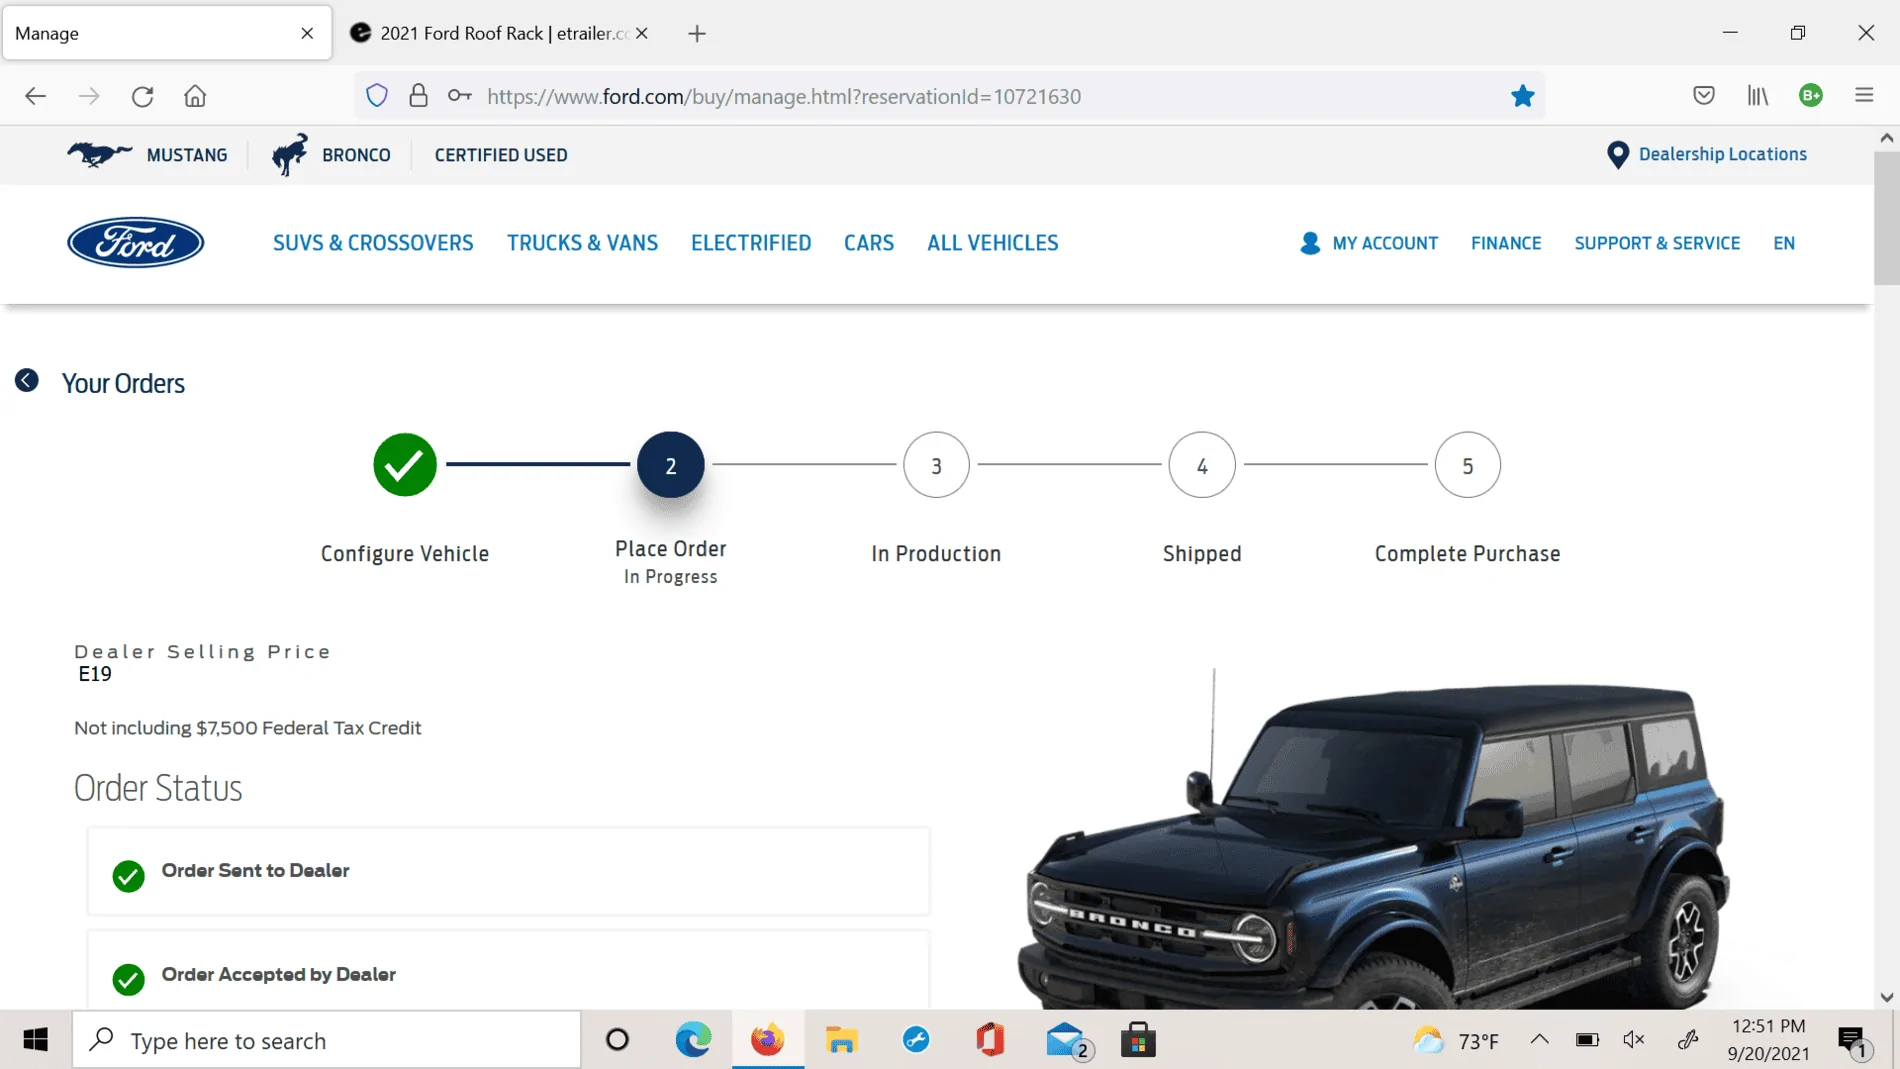1900x1069 pixels.
Task: Click the Firefox icon on the taskbar
Action: tap(768, 1040)
